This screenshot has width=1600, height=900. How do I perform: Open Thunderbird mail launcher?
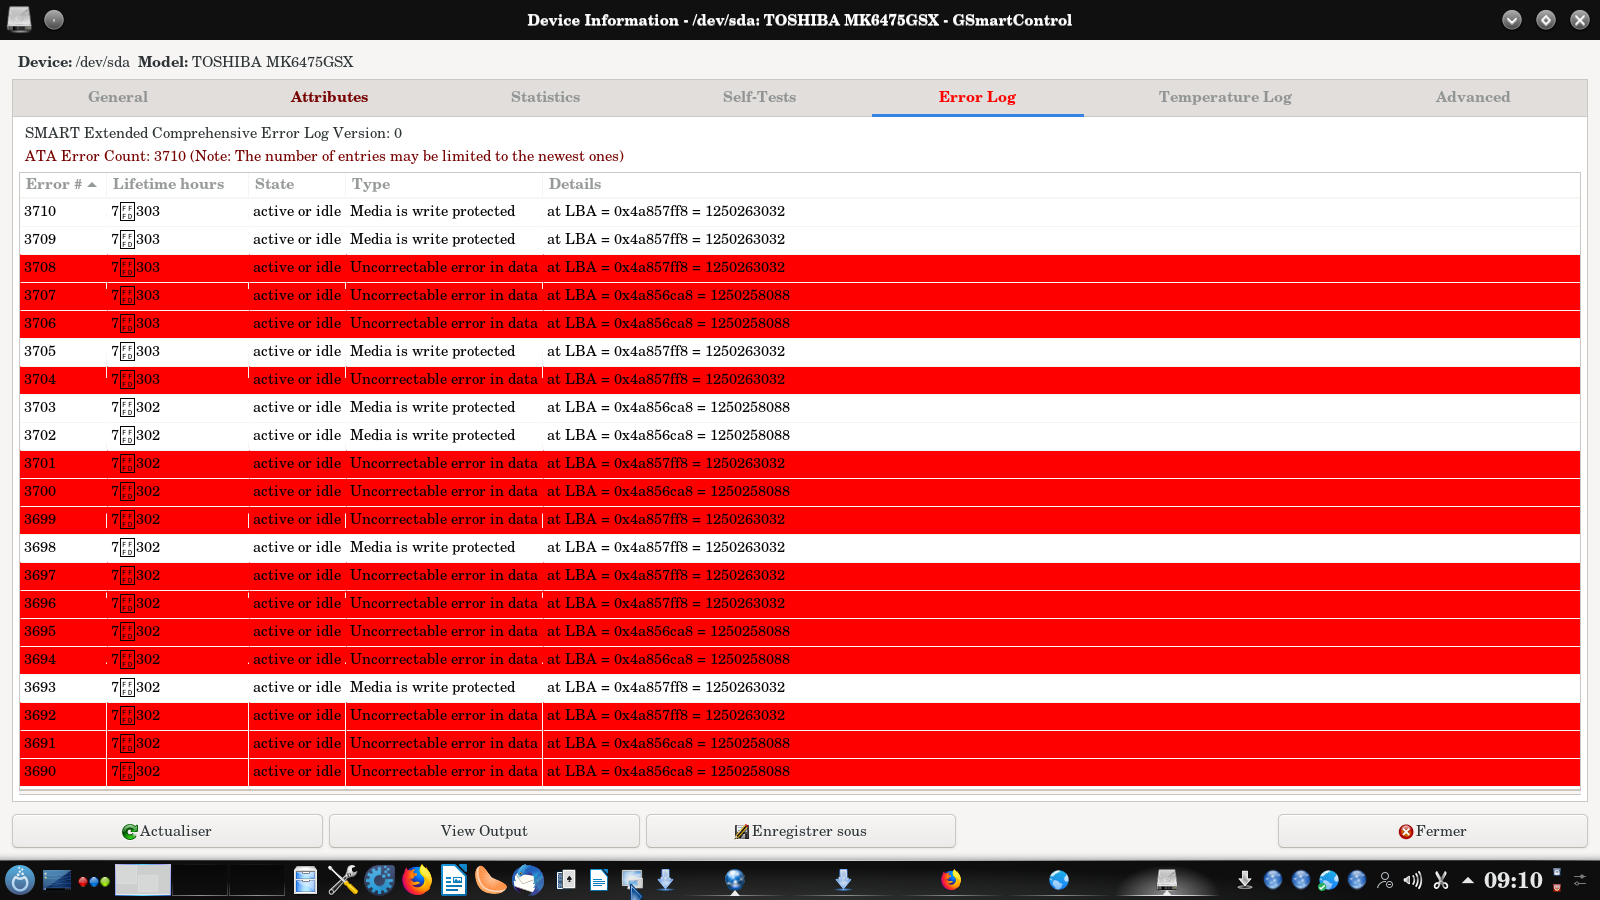(528, 880)
